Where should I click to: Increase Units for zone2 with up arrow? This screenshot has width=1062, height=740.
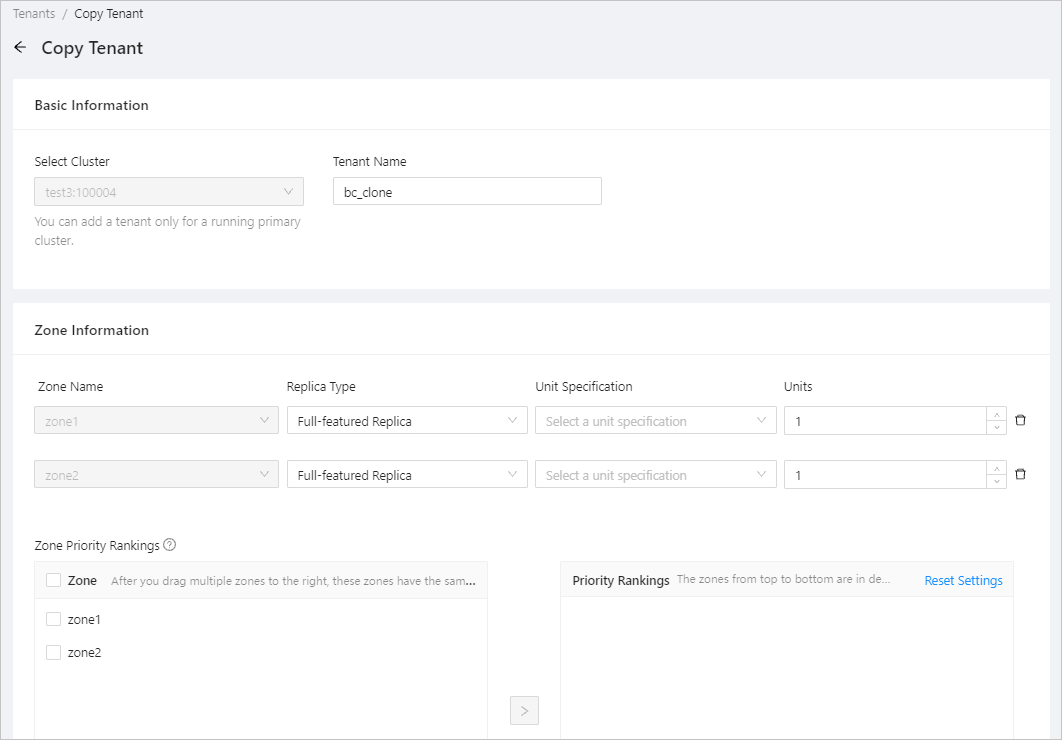pyautogui.click(x=995, y=468)
